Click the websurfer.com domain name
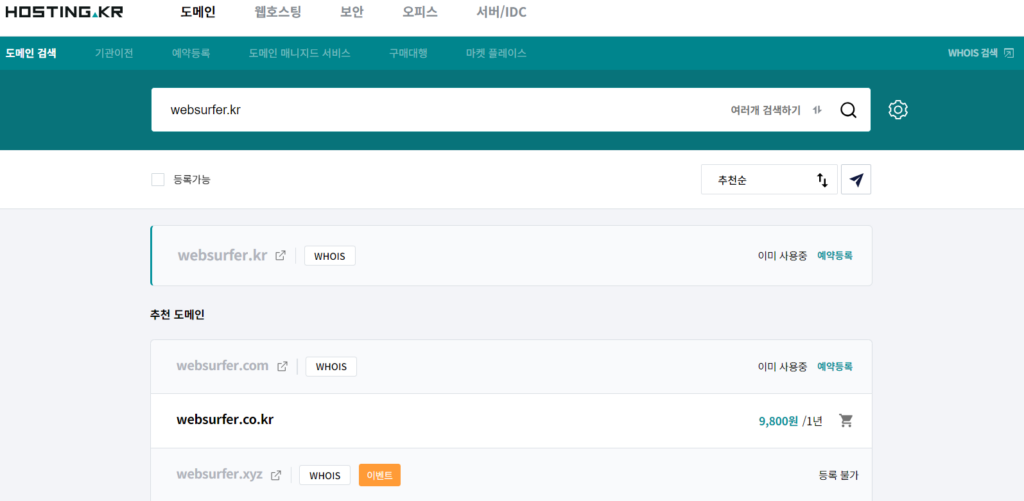 click(x=222, y=366)
